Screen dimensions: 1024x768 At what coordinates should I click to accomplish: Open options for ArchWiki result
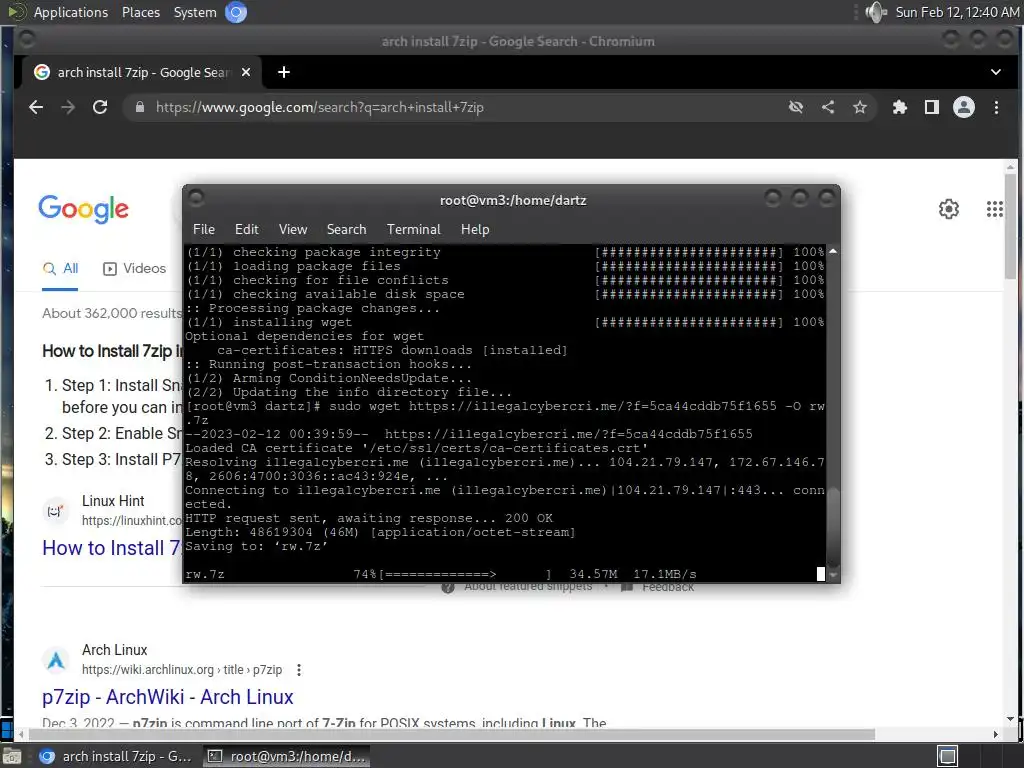point(299,670)
